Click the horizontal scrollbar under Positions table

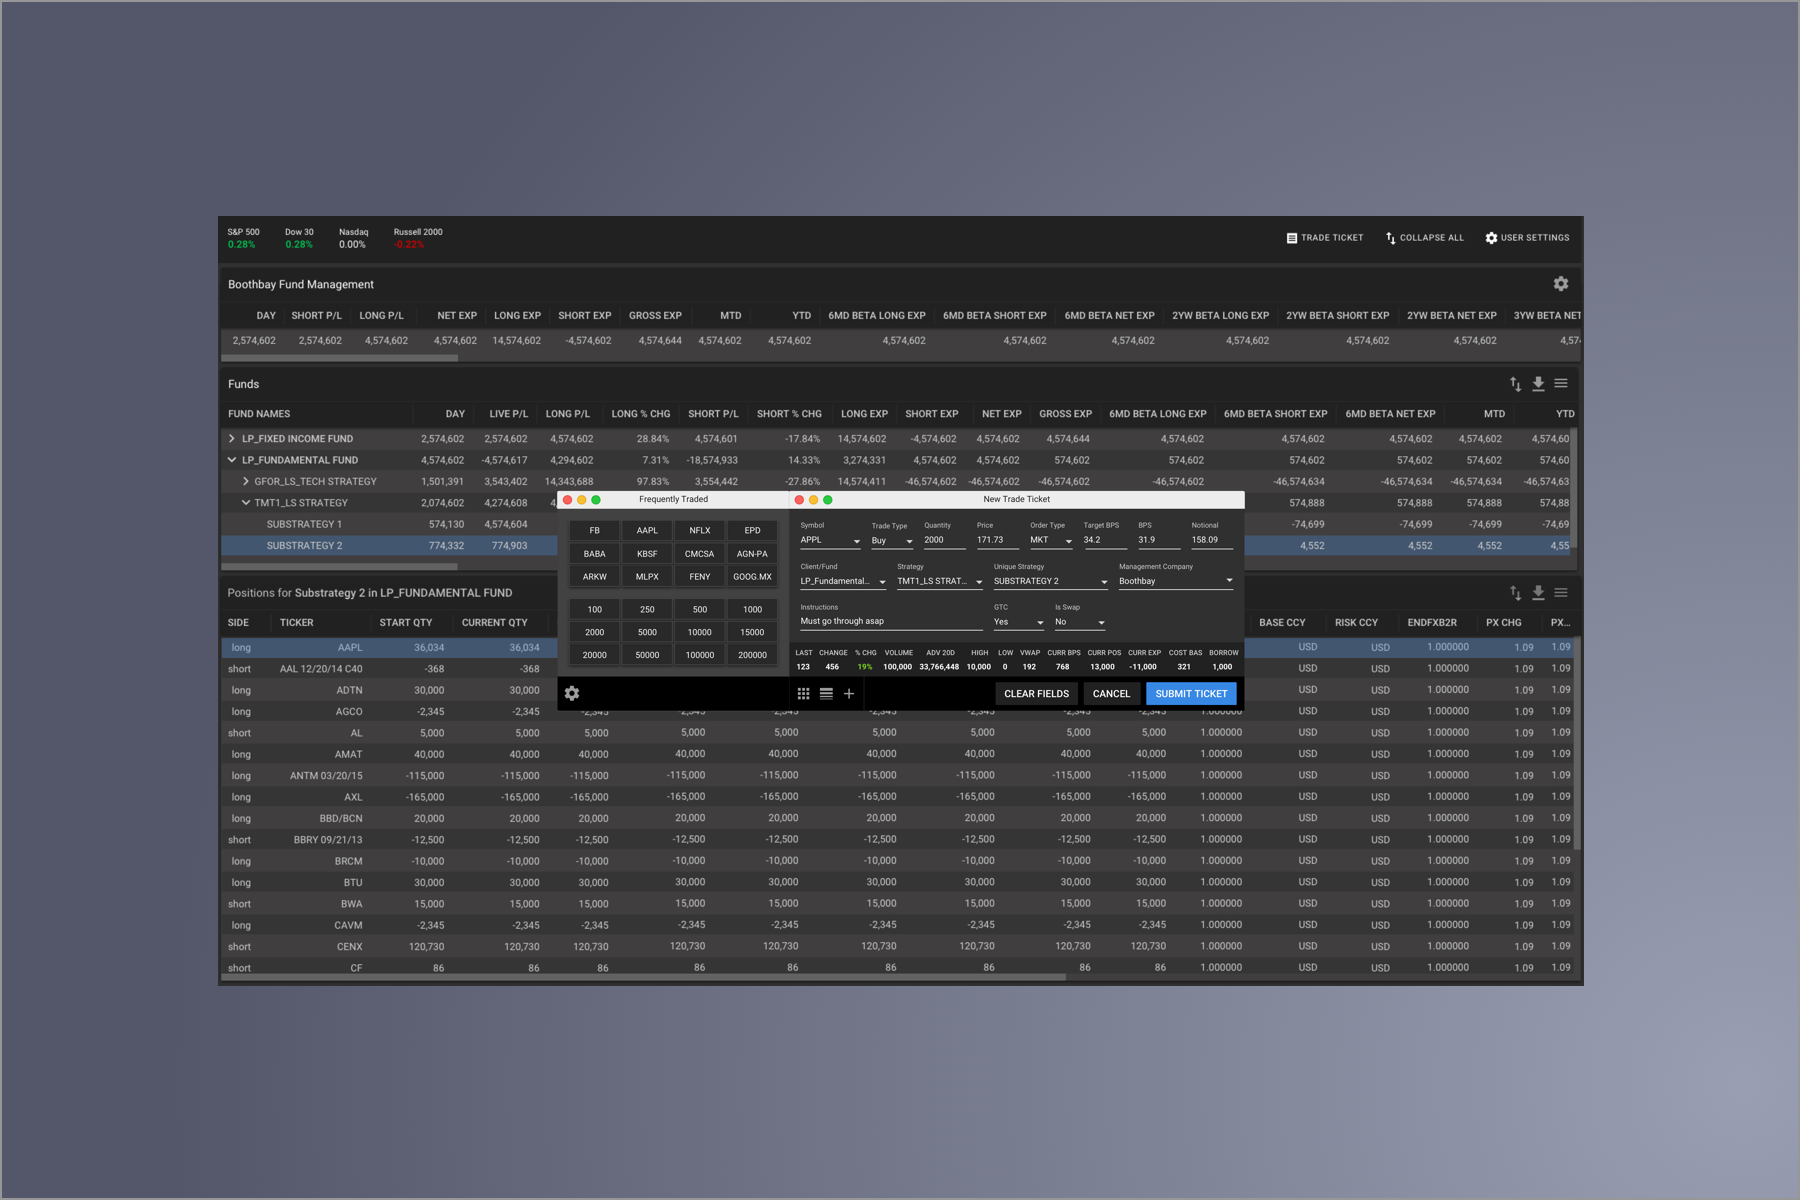coord(643,977)
